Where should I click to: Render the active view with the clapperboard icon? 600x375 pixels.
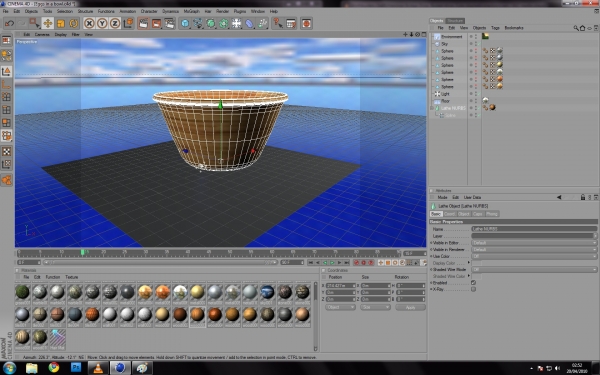coord(143,23)
